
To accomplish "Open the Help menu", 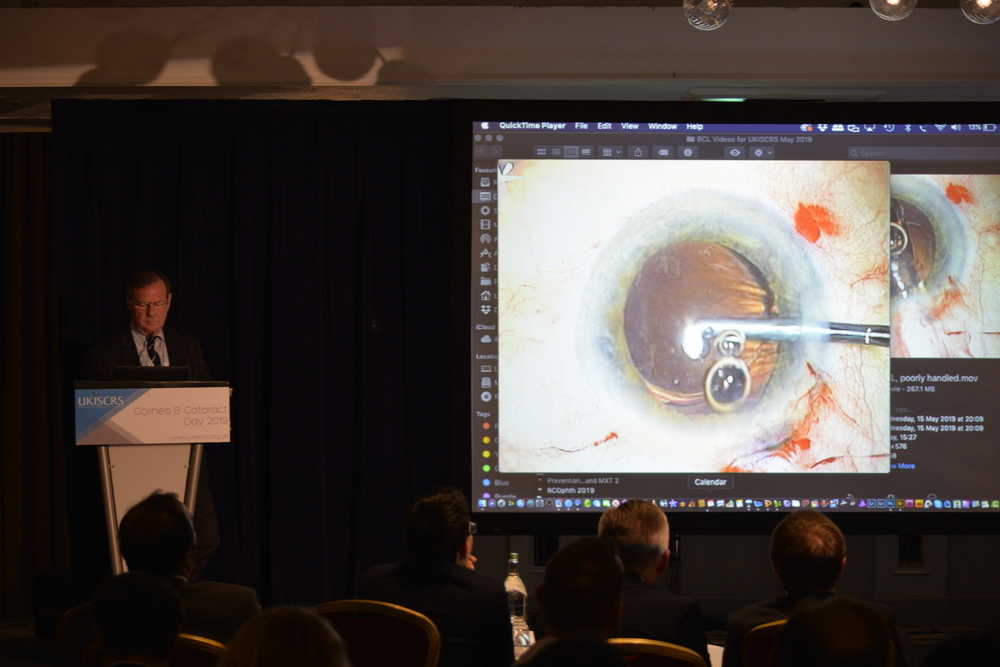I will click(x=695, y=126).
